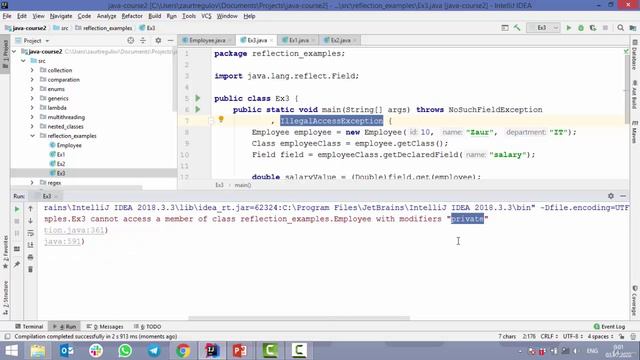The image size is (640, 360).
Task: Open the Run configuration dropdown Ex3
Action: click(x=543, y=28)
